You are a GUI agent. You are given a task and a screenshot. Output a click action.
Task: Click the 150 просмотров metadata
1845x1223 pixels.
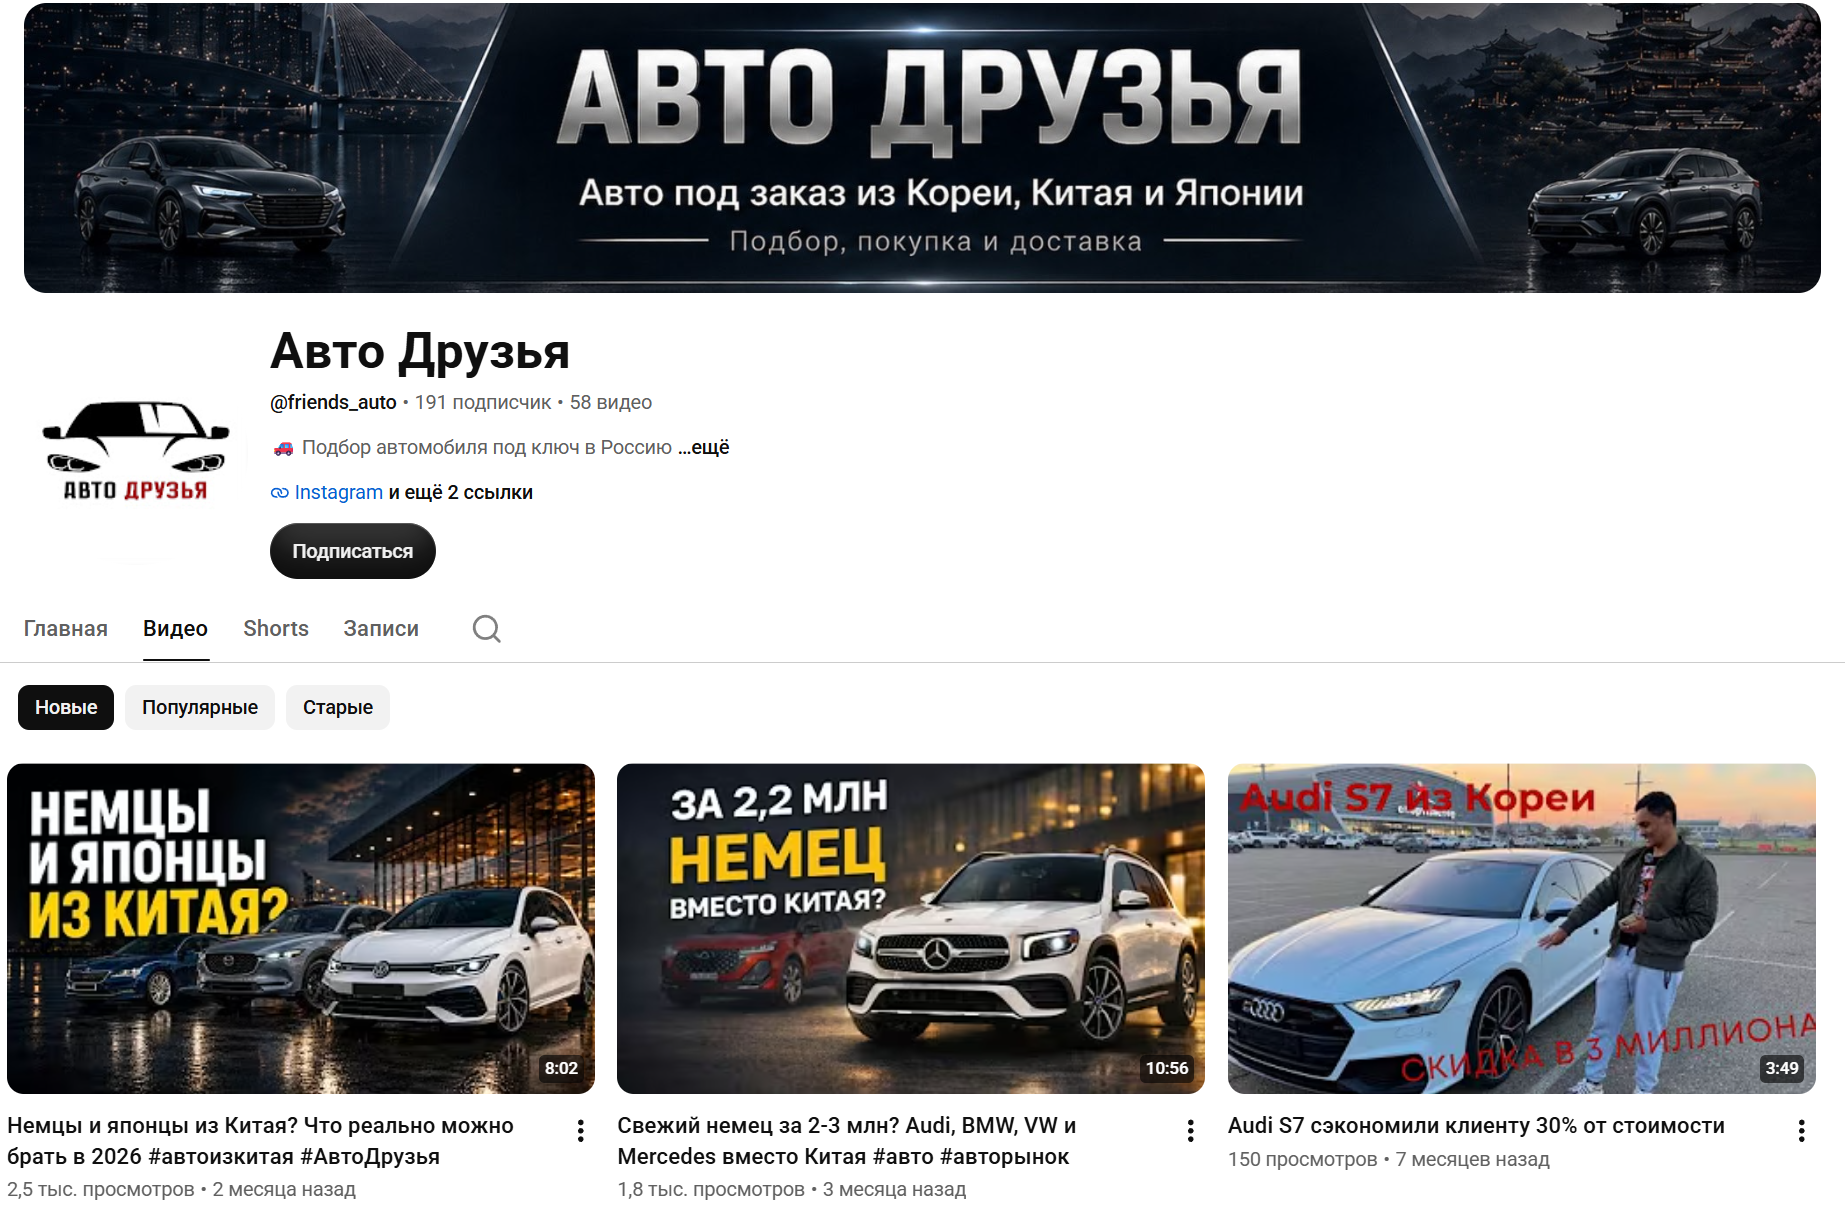pyautogui.click(x=1303, y=1159)
